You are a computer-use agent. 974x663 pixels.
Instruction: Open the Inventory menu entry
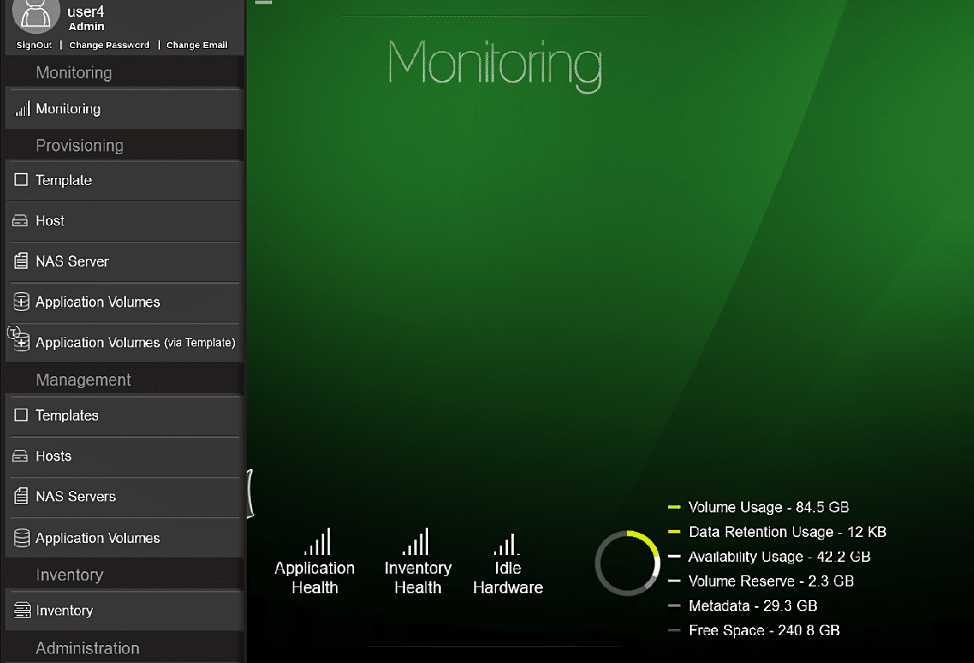pyautogui.click(x=124, y=611)
